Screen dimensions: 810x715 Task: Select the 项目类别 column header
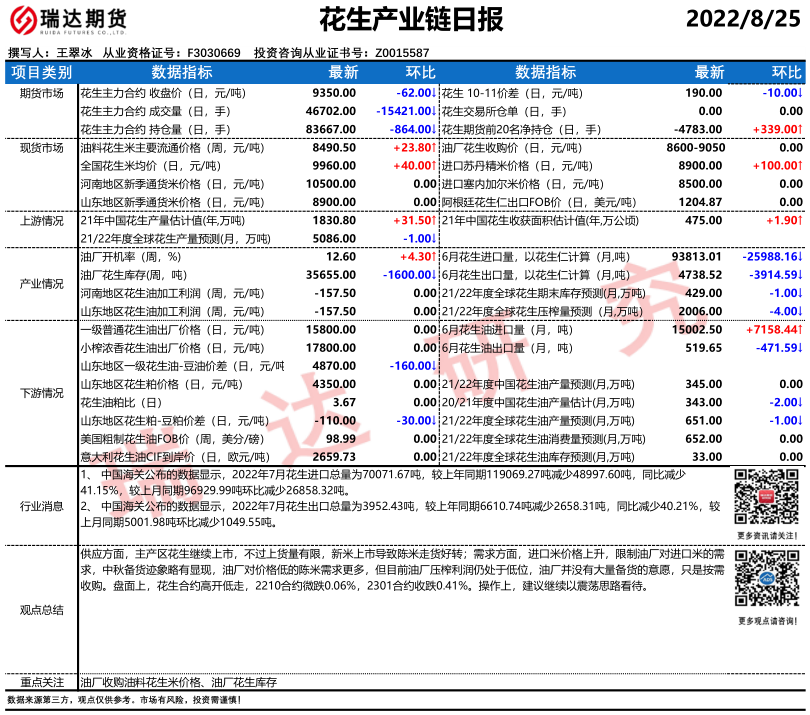pos(41,73)
